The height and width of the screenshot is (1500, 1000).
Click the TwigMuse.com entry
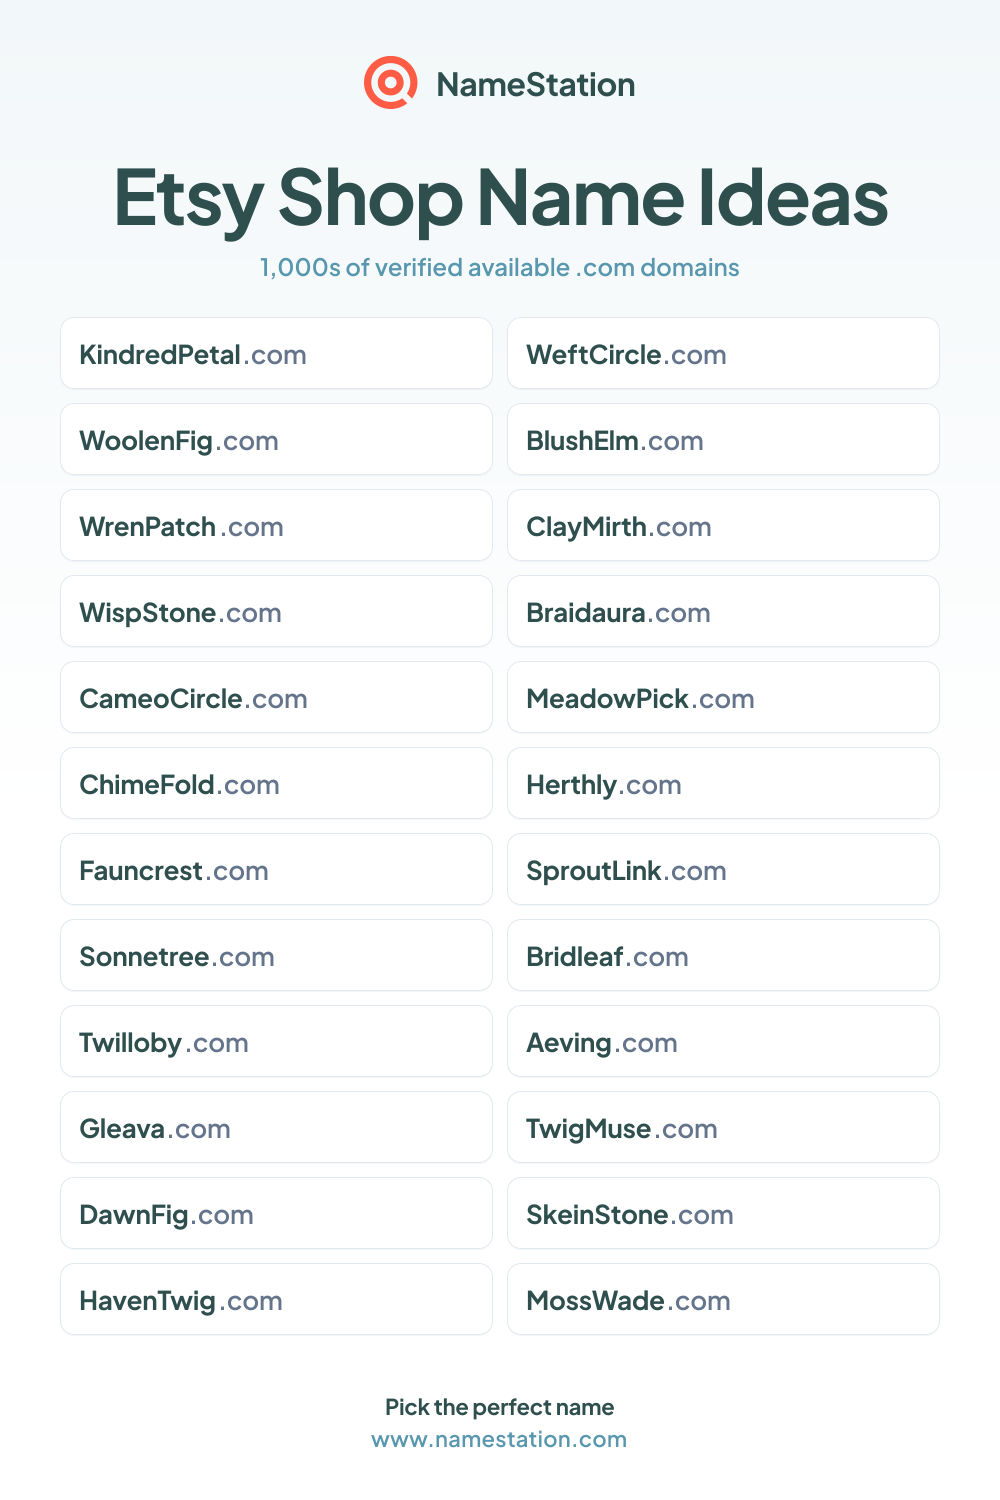[723, 1127]
